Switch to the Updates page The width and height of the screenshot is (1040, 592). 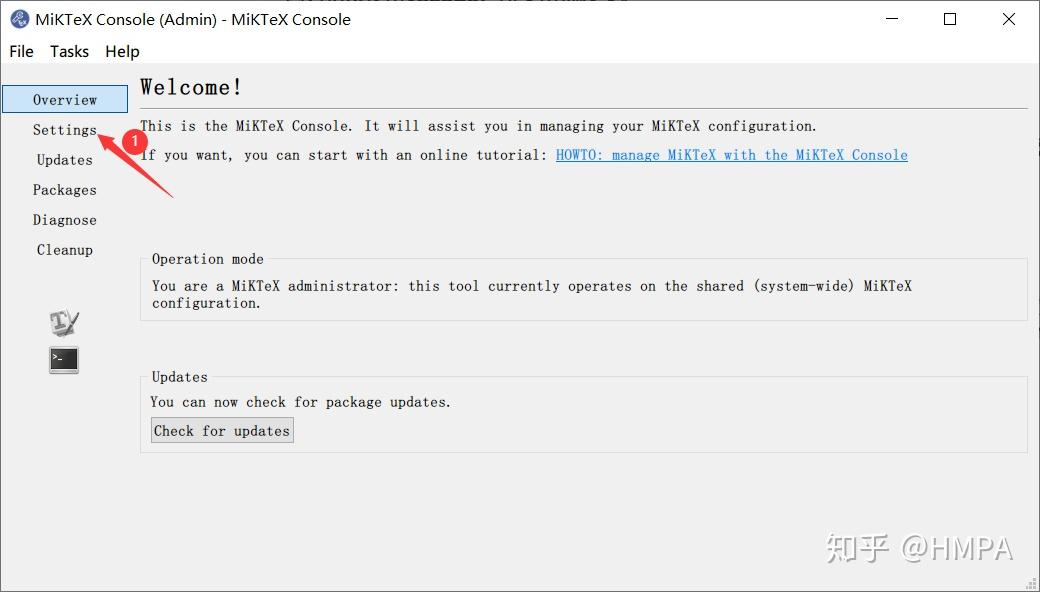[x=65, y=160]
